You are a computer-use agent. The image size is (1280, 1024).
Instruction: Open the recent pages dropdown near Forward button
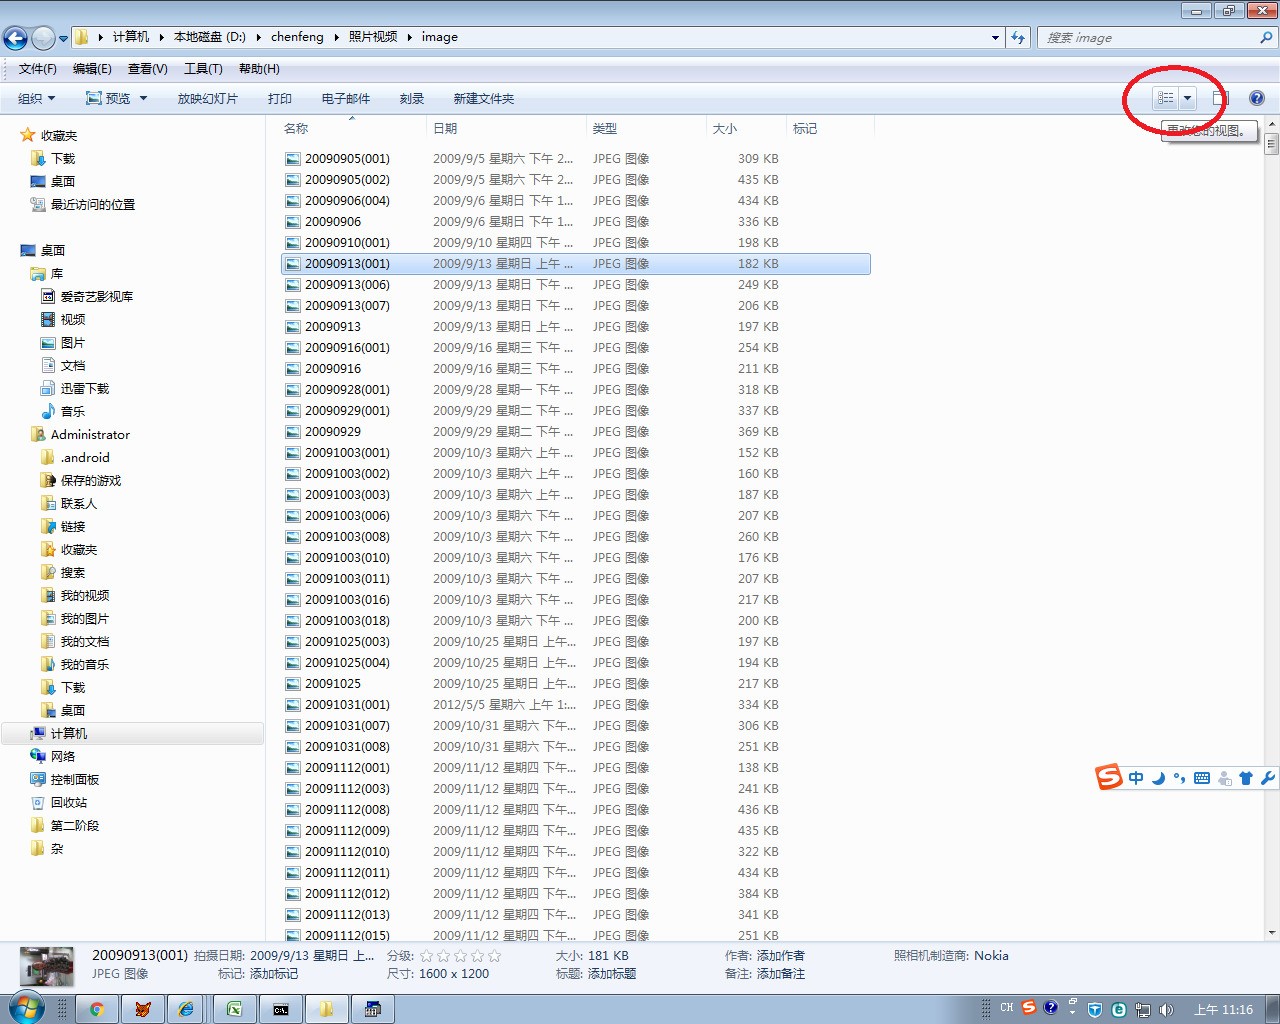63,39
